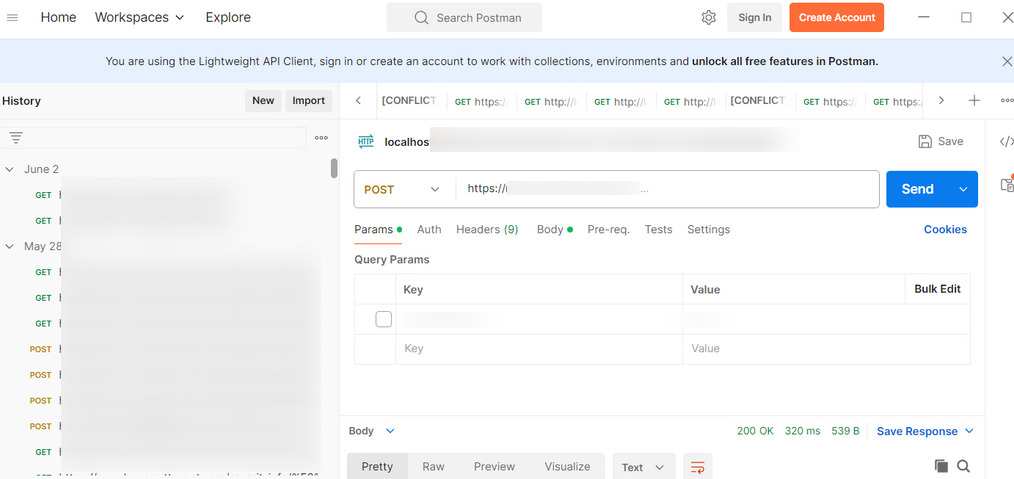Select the Pretty response view
1014x479 pixels.
coord(378,467)
